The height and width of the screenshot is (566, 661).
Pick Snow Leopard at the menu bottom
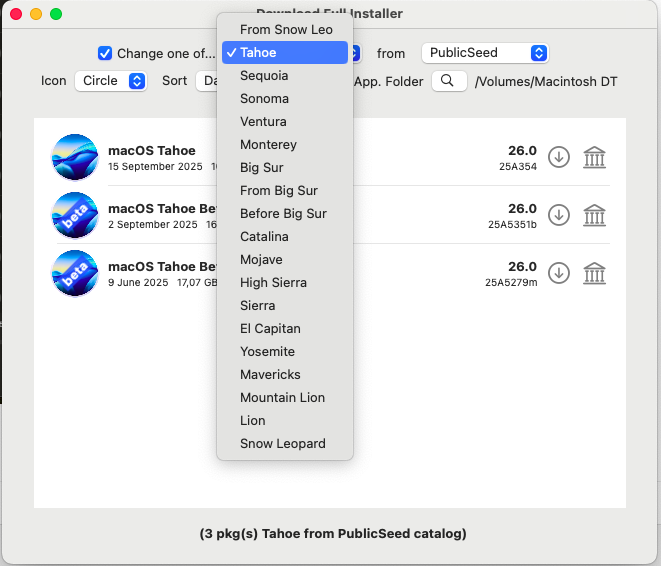click(x=285, y=443)
